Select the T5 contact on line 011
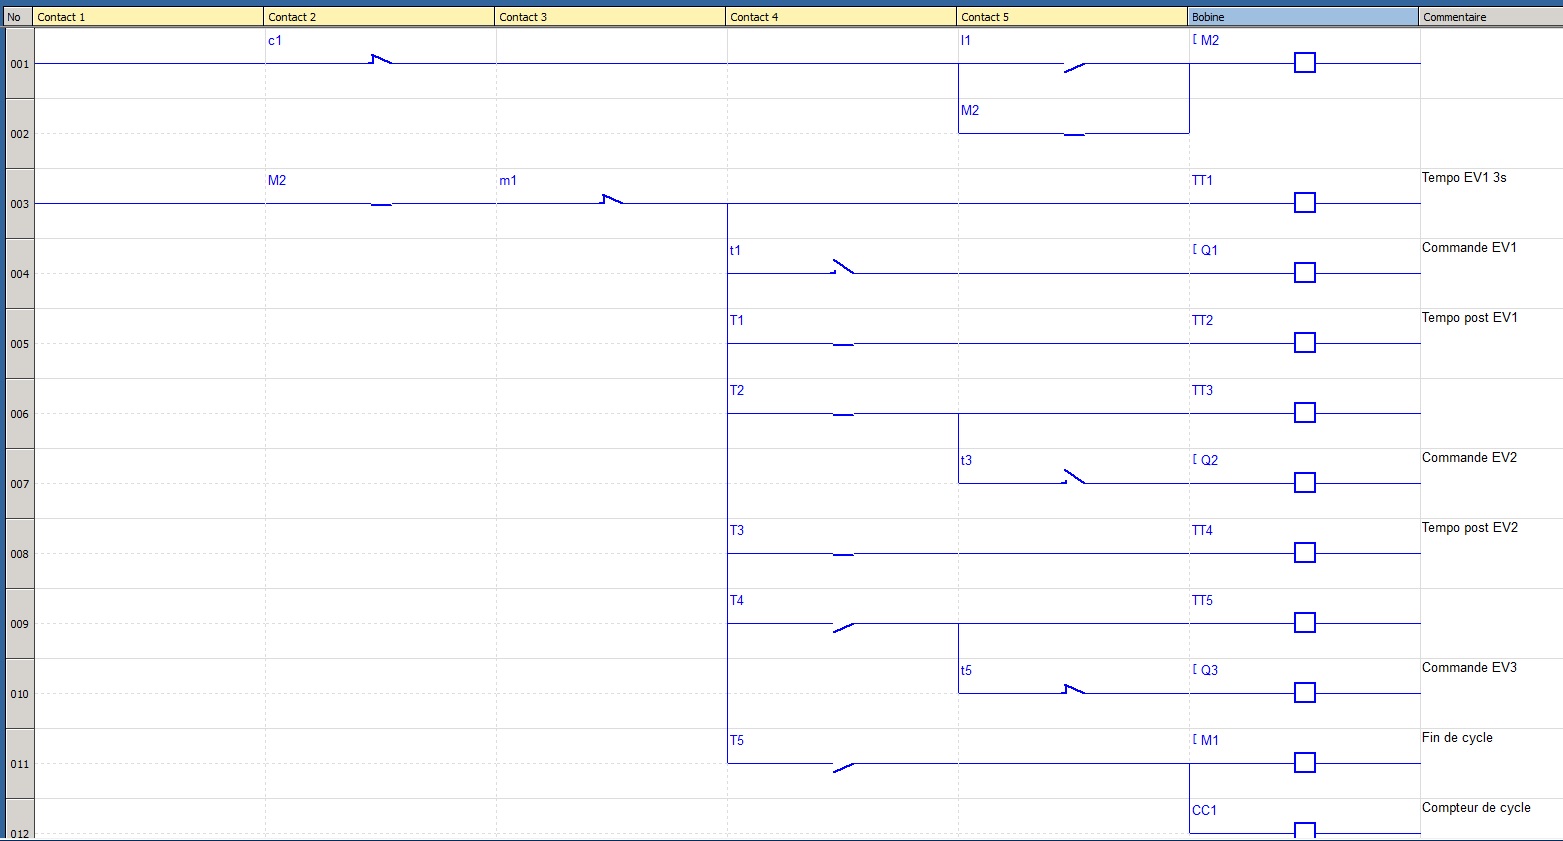Image resolution: width=1563 pixels, height=841 pixels. 843,766
